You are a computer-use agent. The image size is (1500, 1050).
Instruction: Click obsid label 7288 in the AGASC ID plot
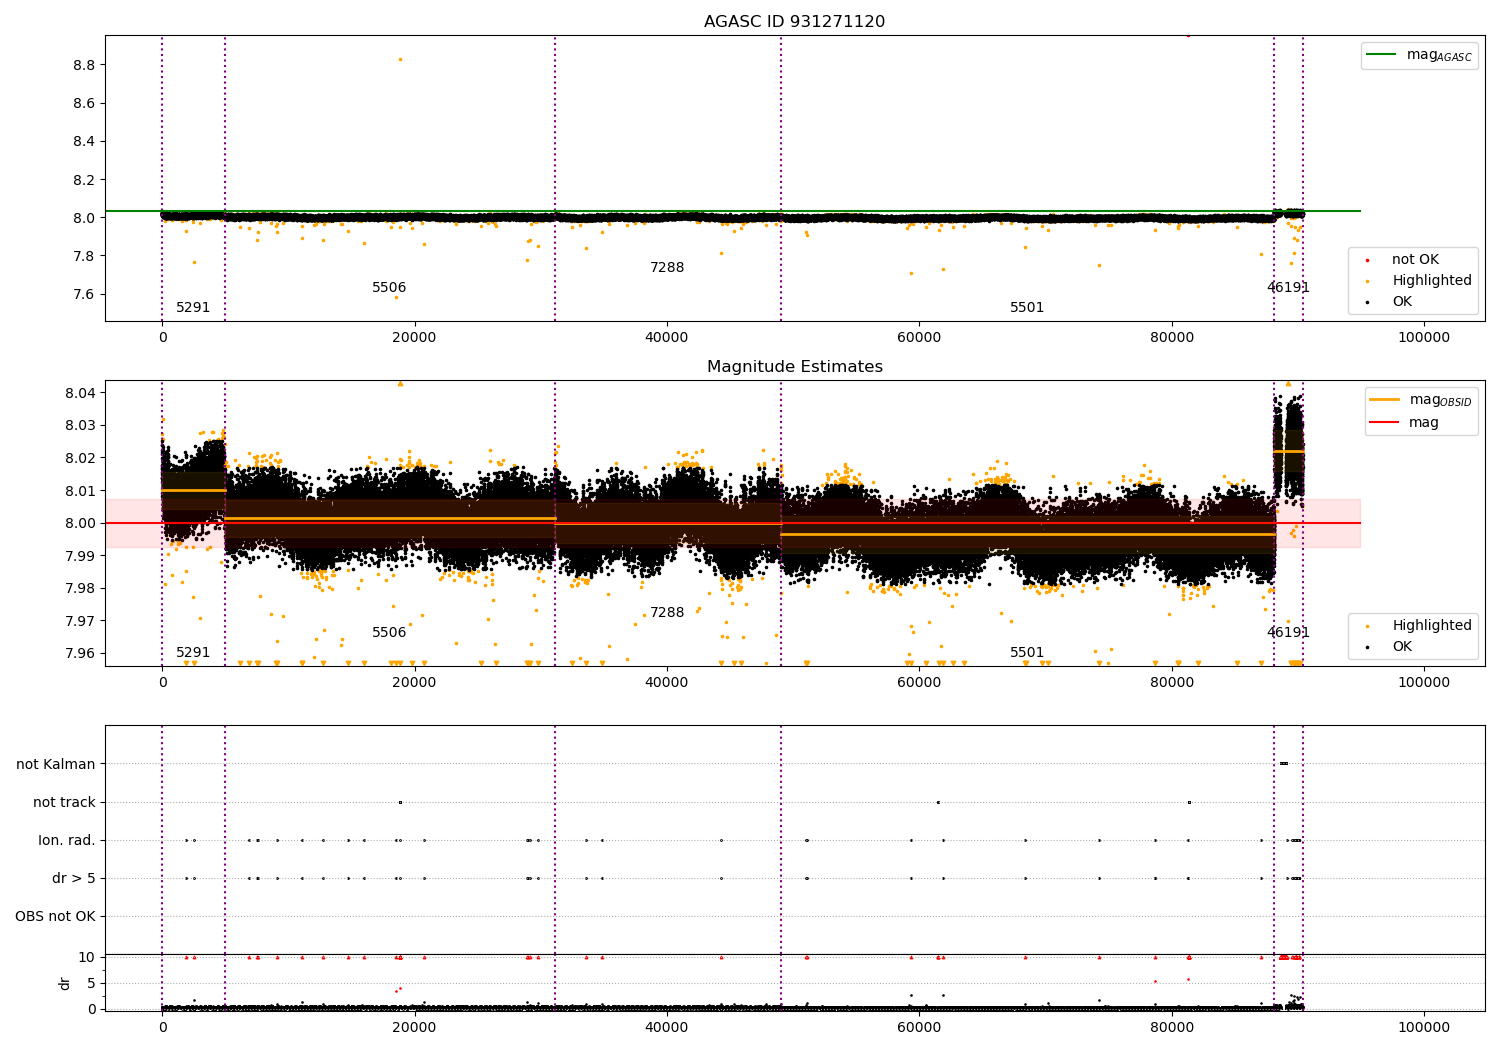(667, 268)
